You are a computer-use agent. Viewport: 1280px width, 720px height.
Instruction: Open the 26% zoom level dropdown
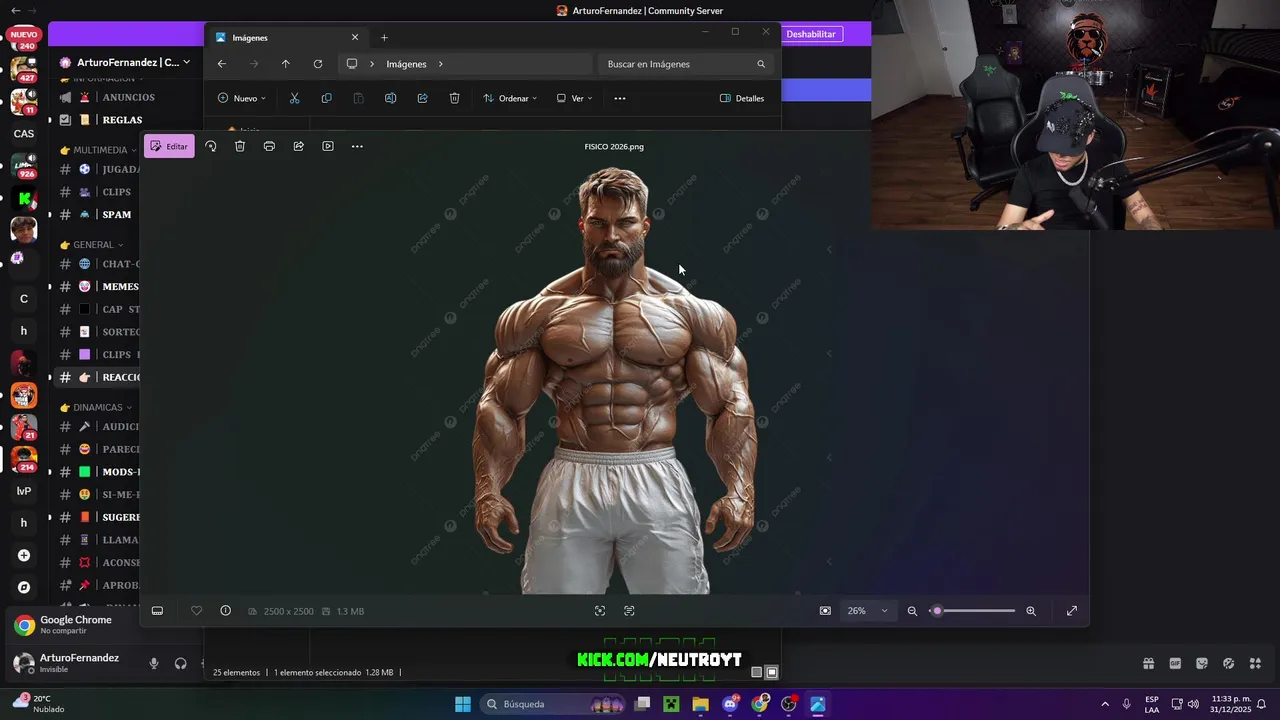point(867,611)
